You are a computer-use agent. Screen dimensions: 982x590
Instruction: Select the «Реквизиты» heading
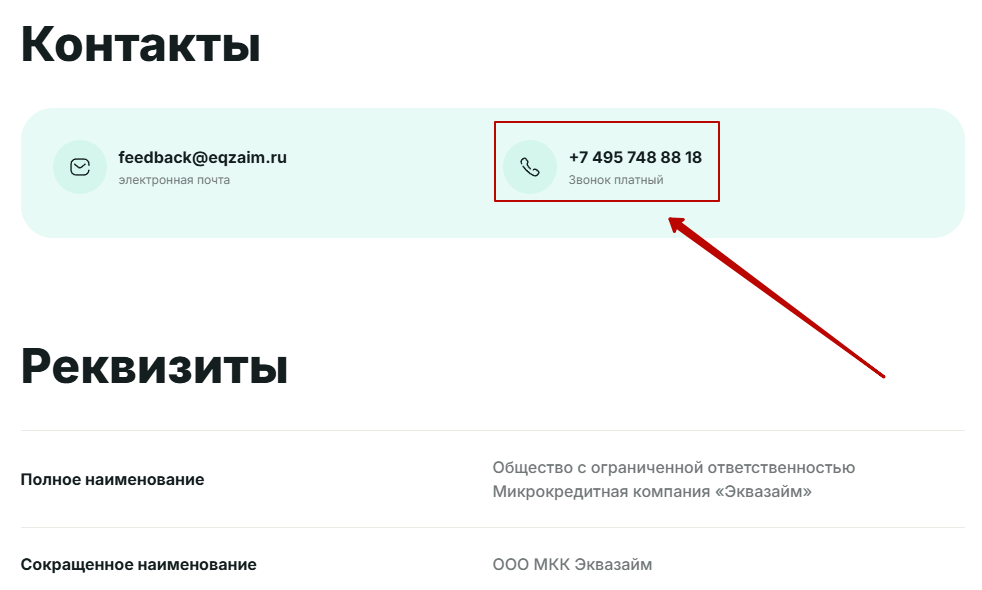(154, 366)
